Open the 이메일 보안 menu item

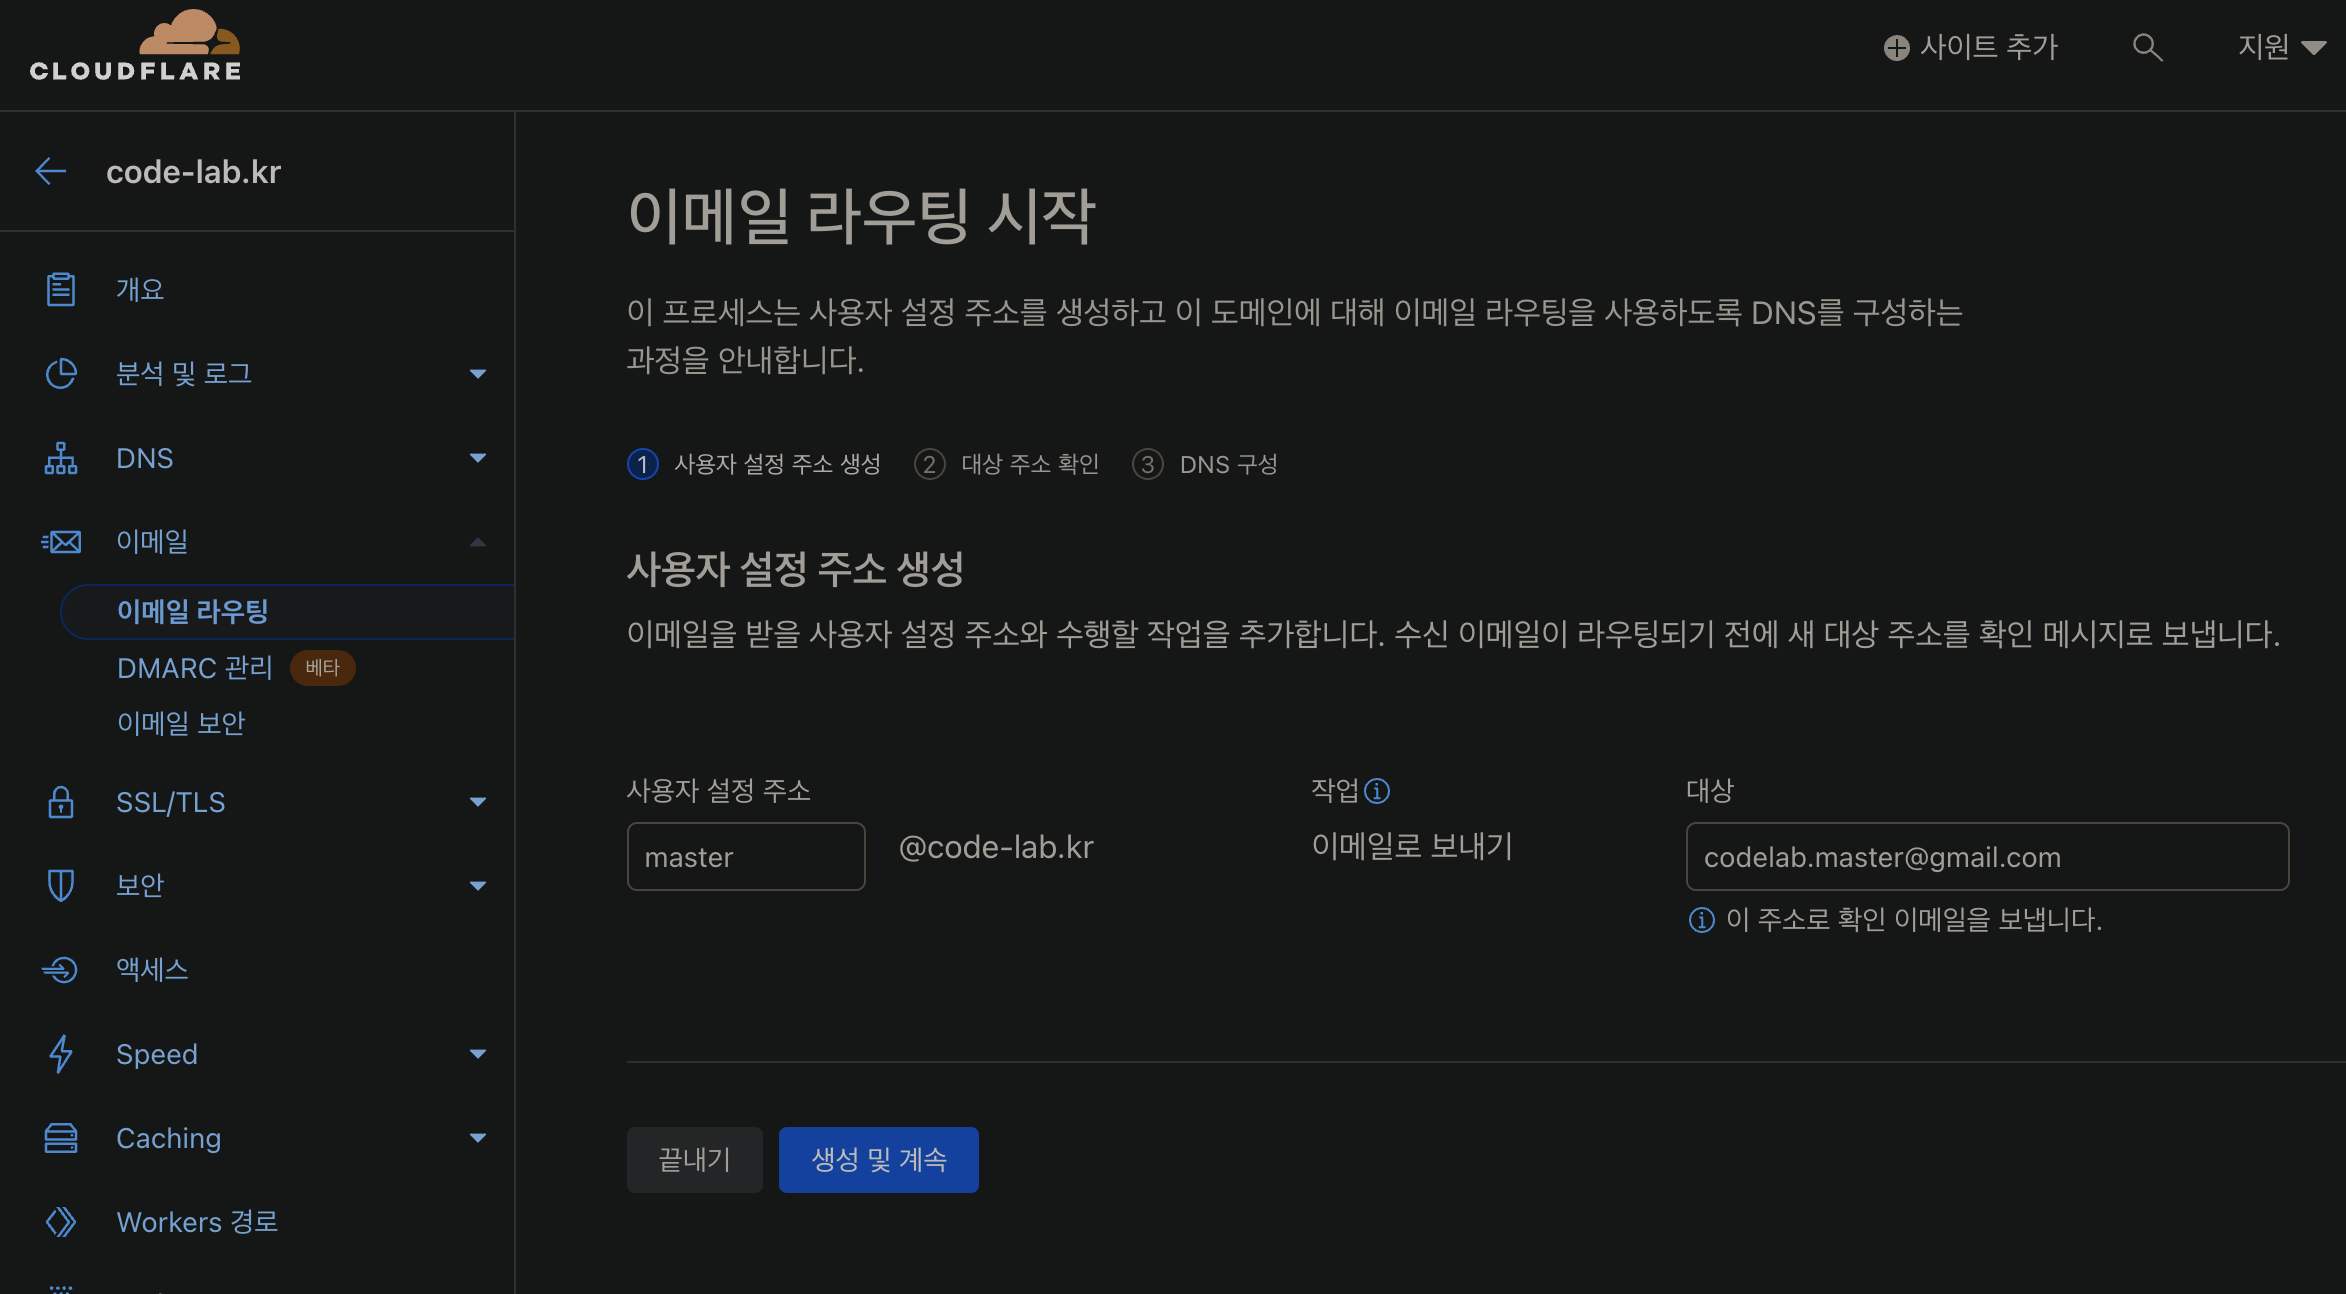coord(181,723)
